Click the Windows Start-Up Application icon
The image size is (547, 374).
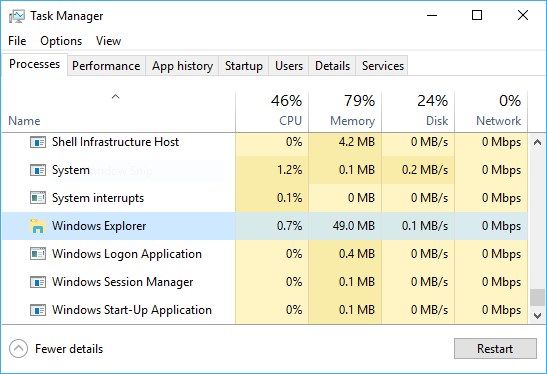(38, 310)
